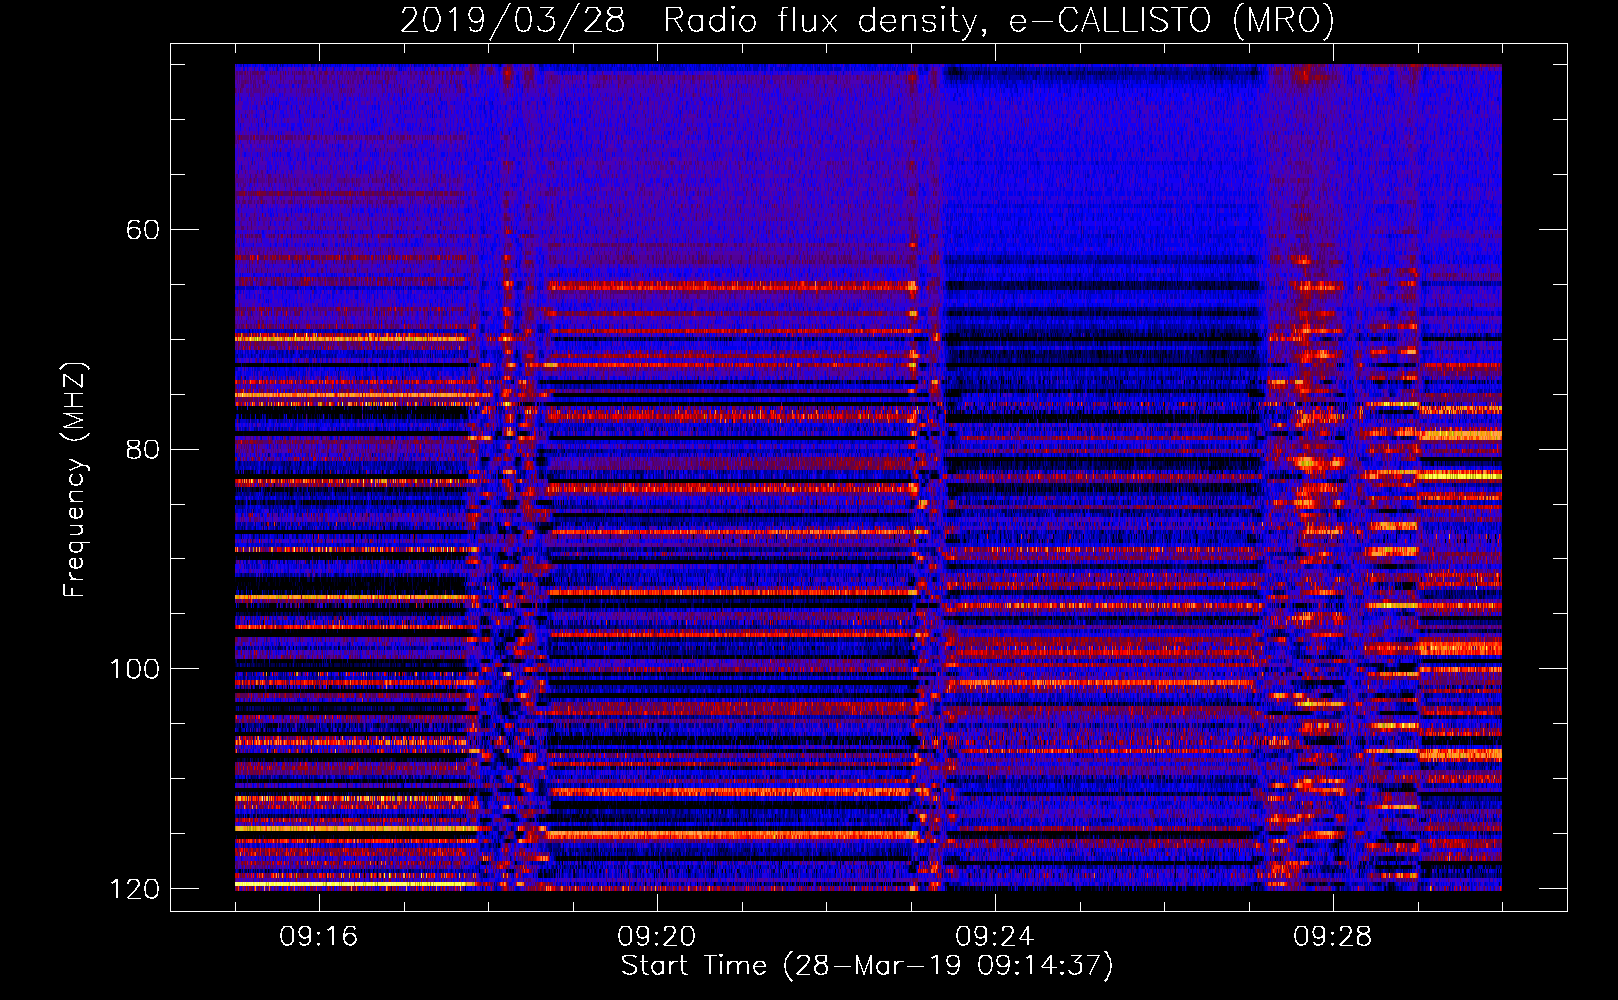Click the plot title 'Radio flux density, e-CALLISTO (MRO)'
This screenshot has height=1000, width=1618.
click(x=999, y=21)
